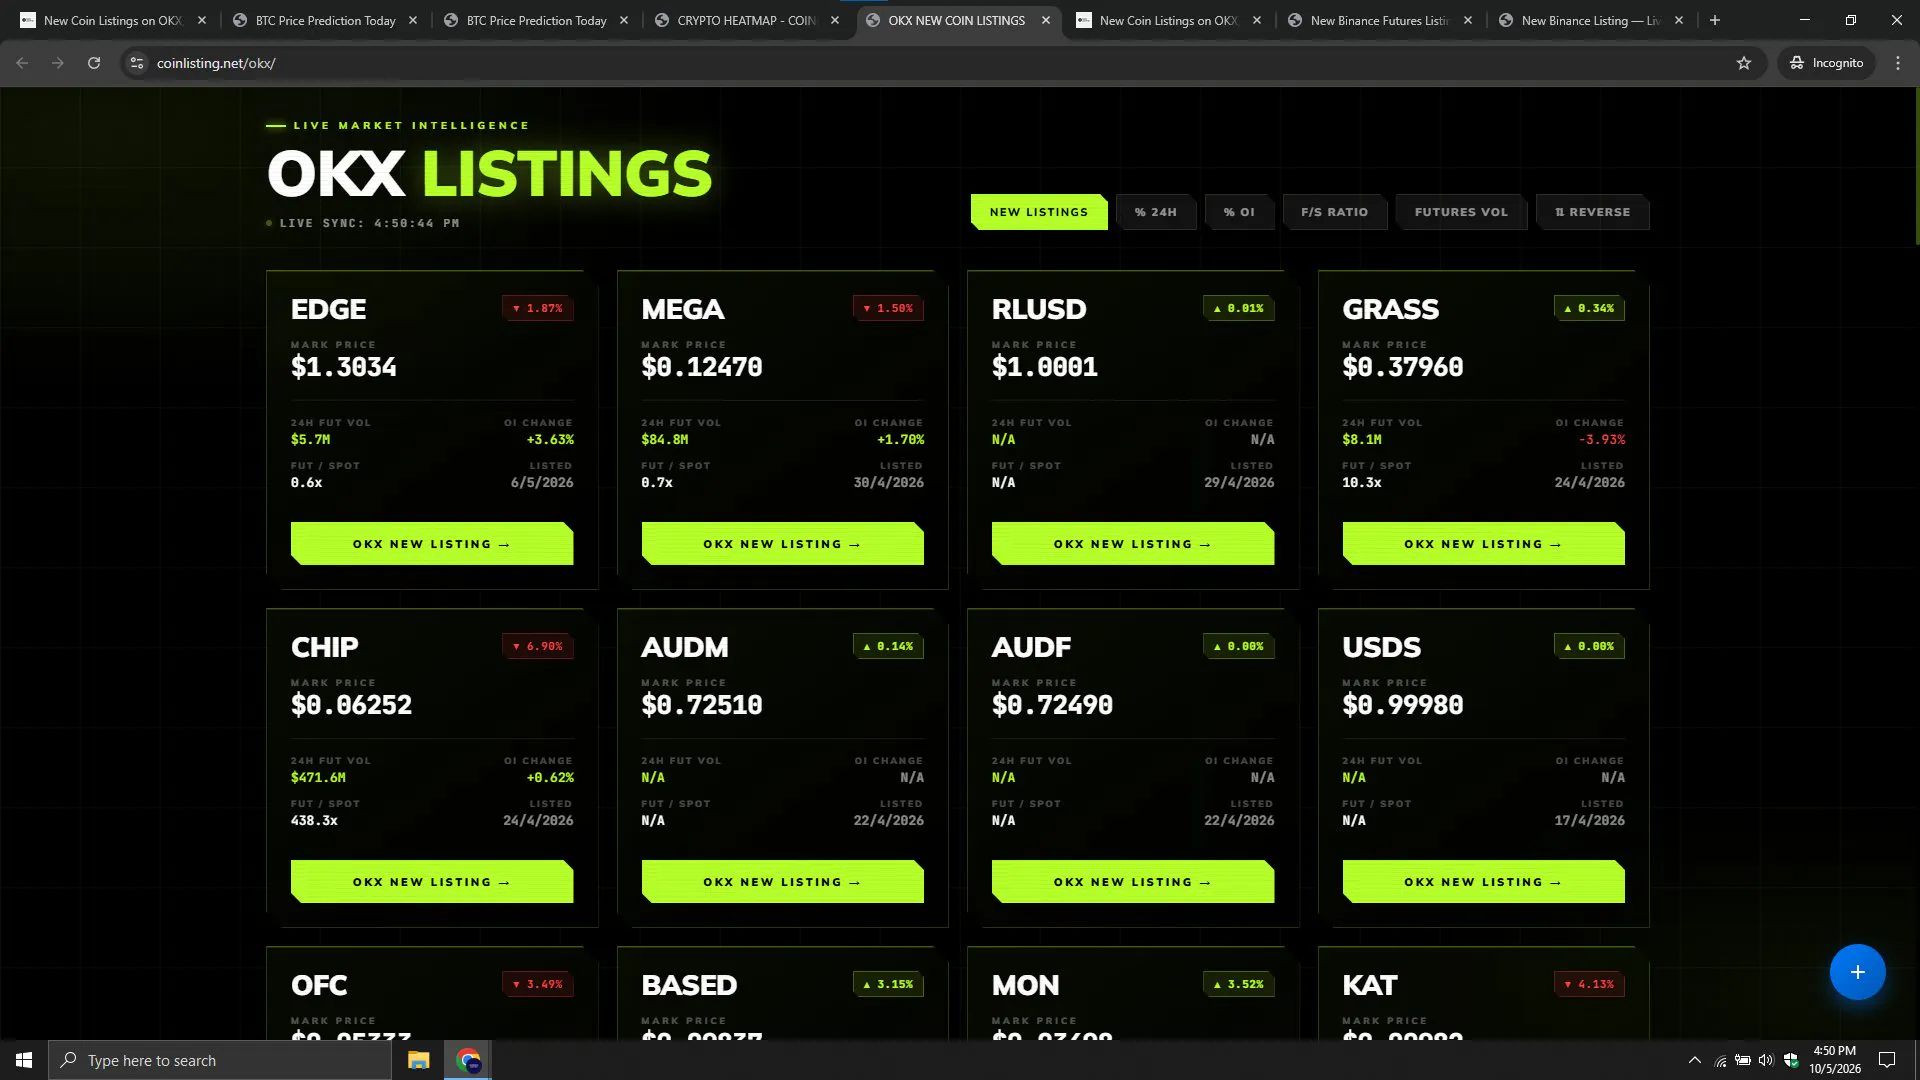
Task: Open the network icon in system tray
Action: tap(1720, 1060)
